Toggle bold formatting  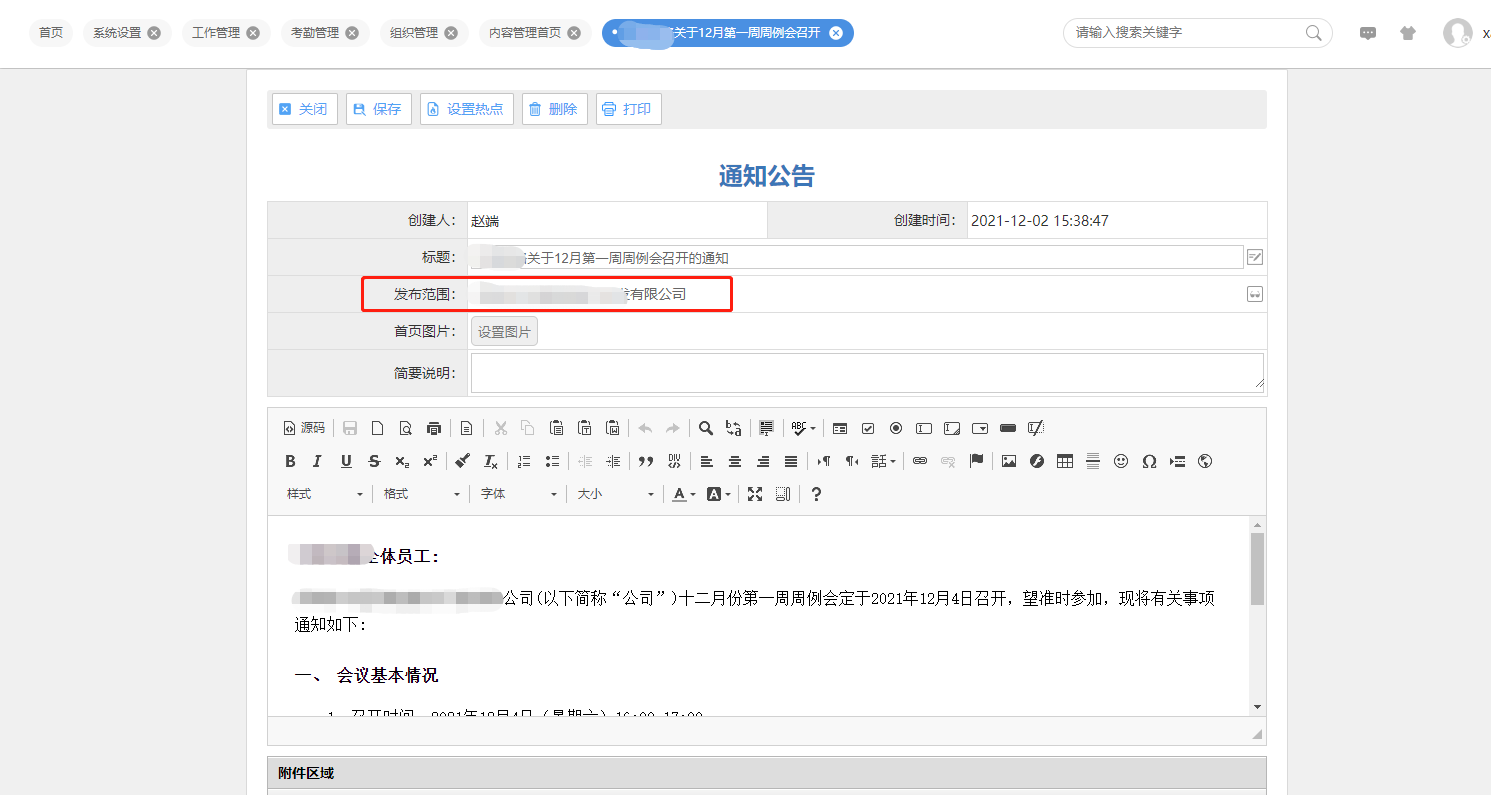point(290,461)
